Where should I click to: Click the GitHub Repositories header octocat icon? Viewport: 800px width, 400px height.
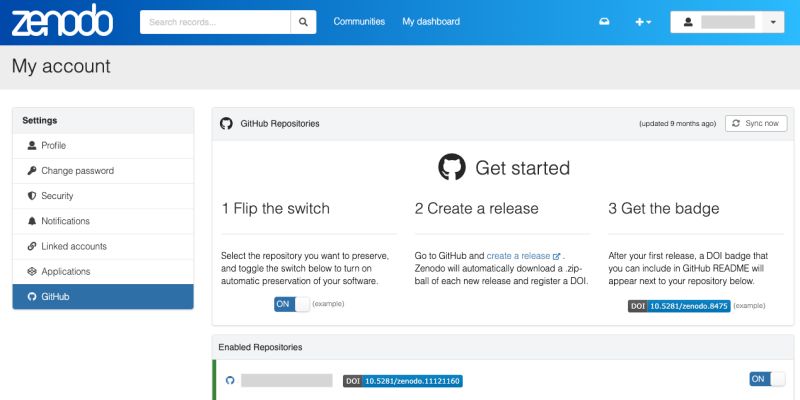(226, 123)
